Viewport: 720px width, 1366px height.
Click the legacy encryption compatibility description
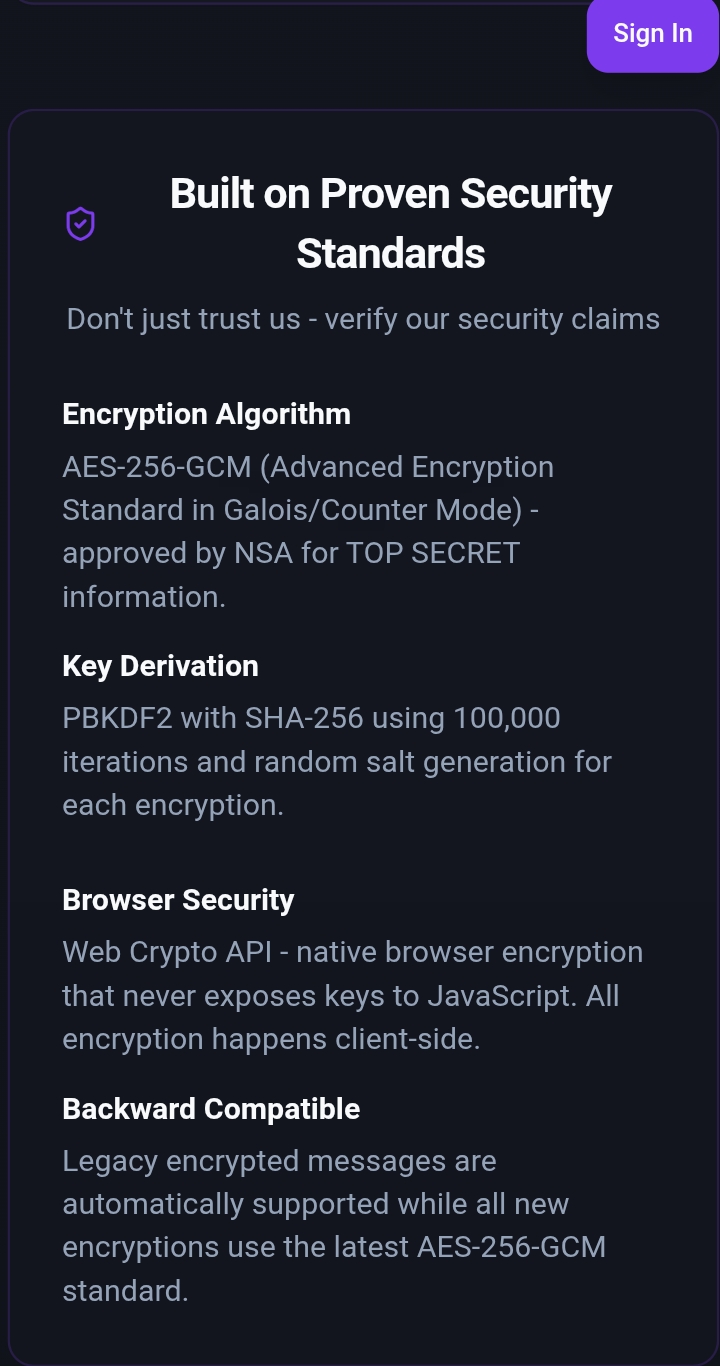click(x=335, y=1225)
